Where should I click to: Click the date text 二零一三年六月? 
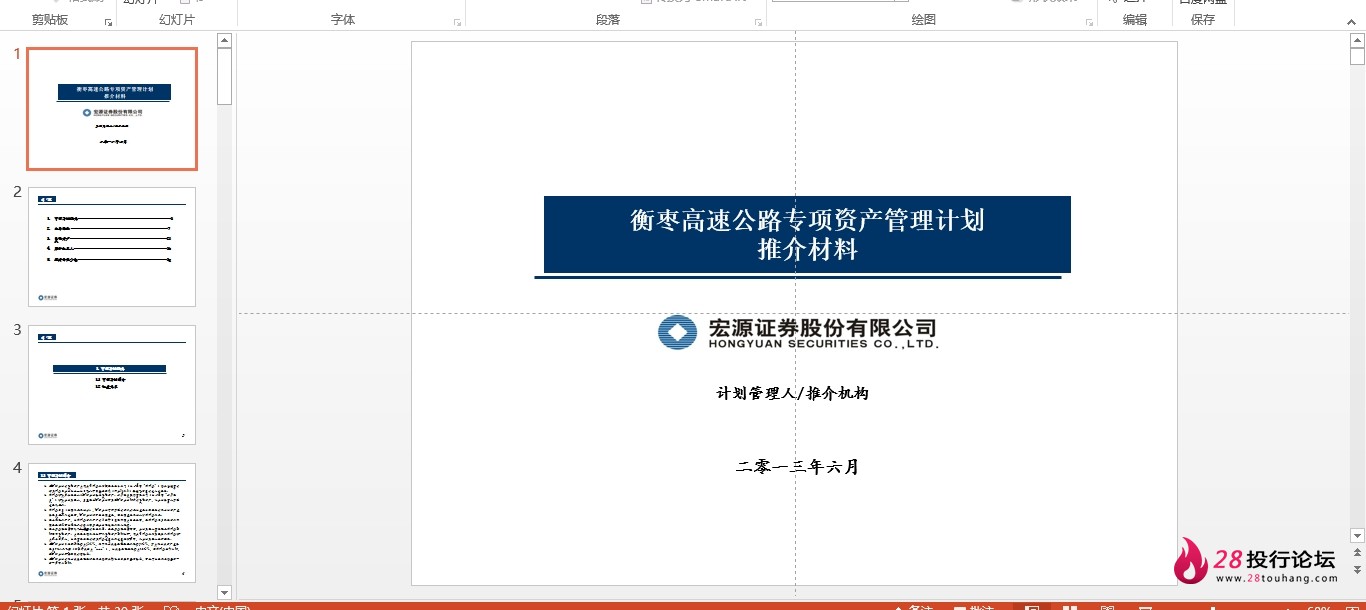tap(797, 466)
